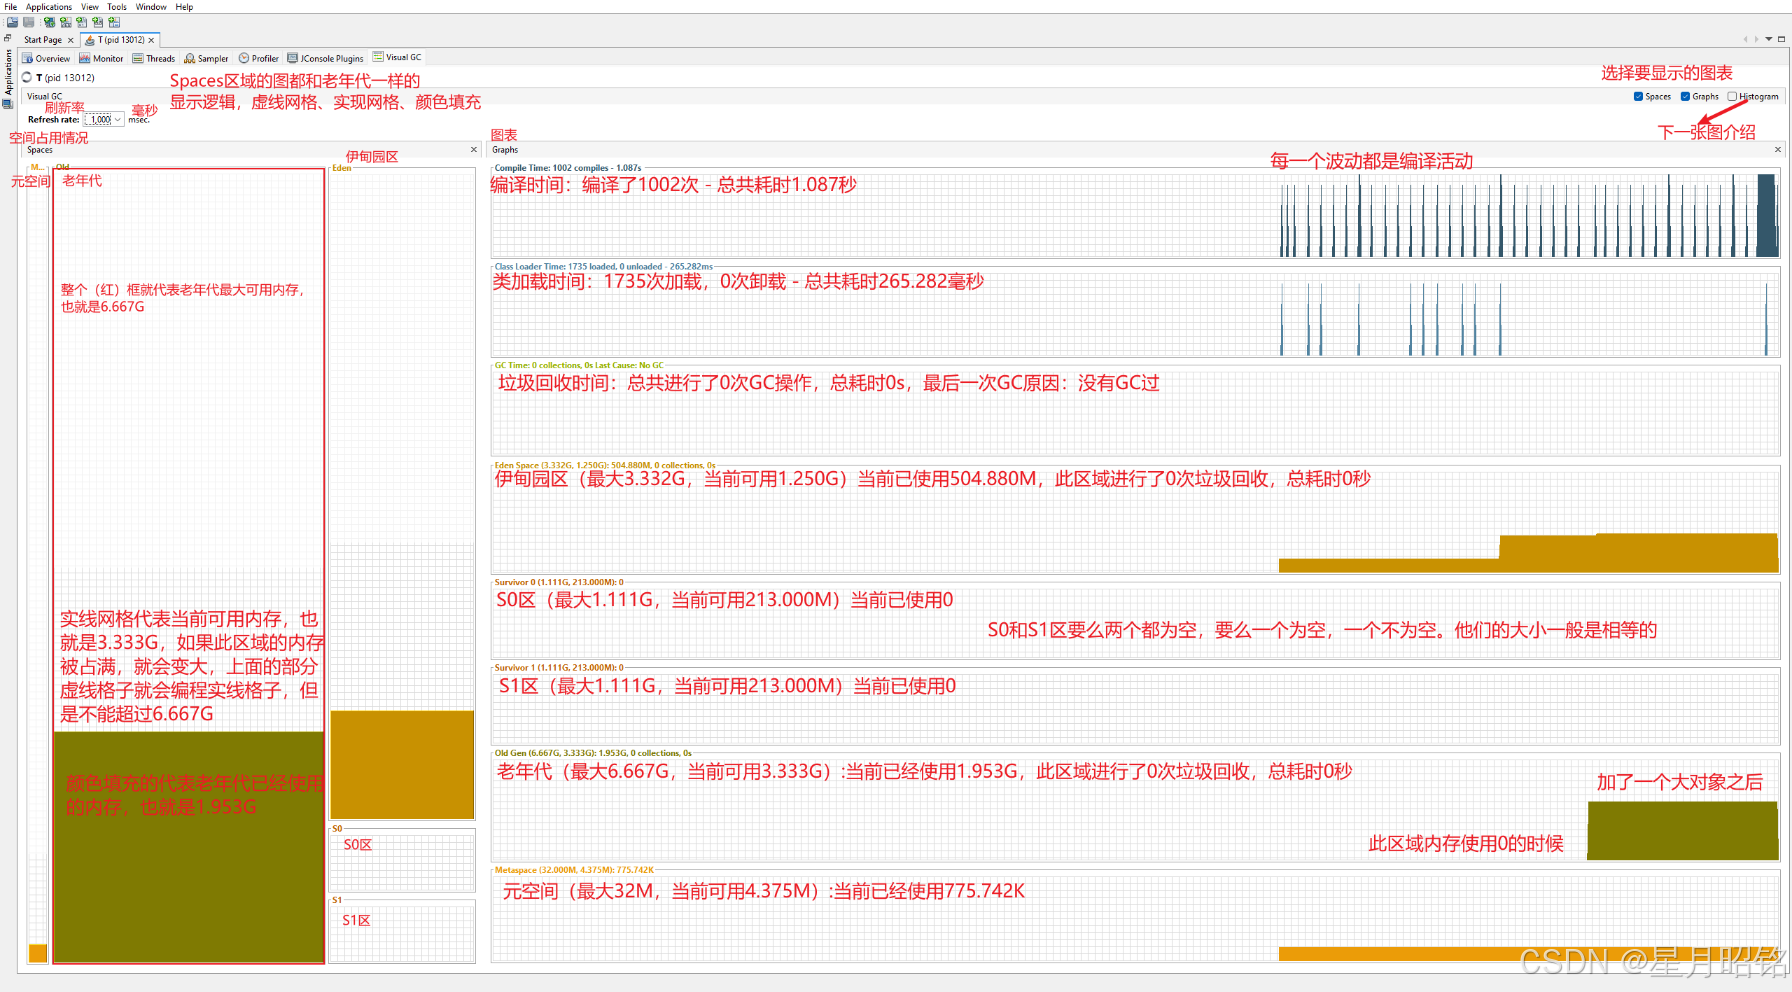Select the Visual GC tab

pos(397,57)
